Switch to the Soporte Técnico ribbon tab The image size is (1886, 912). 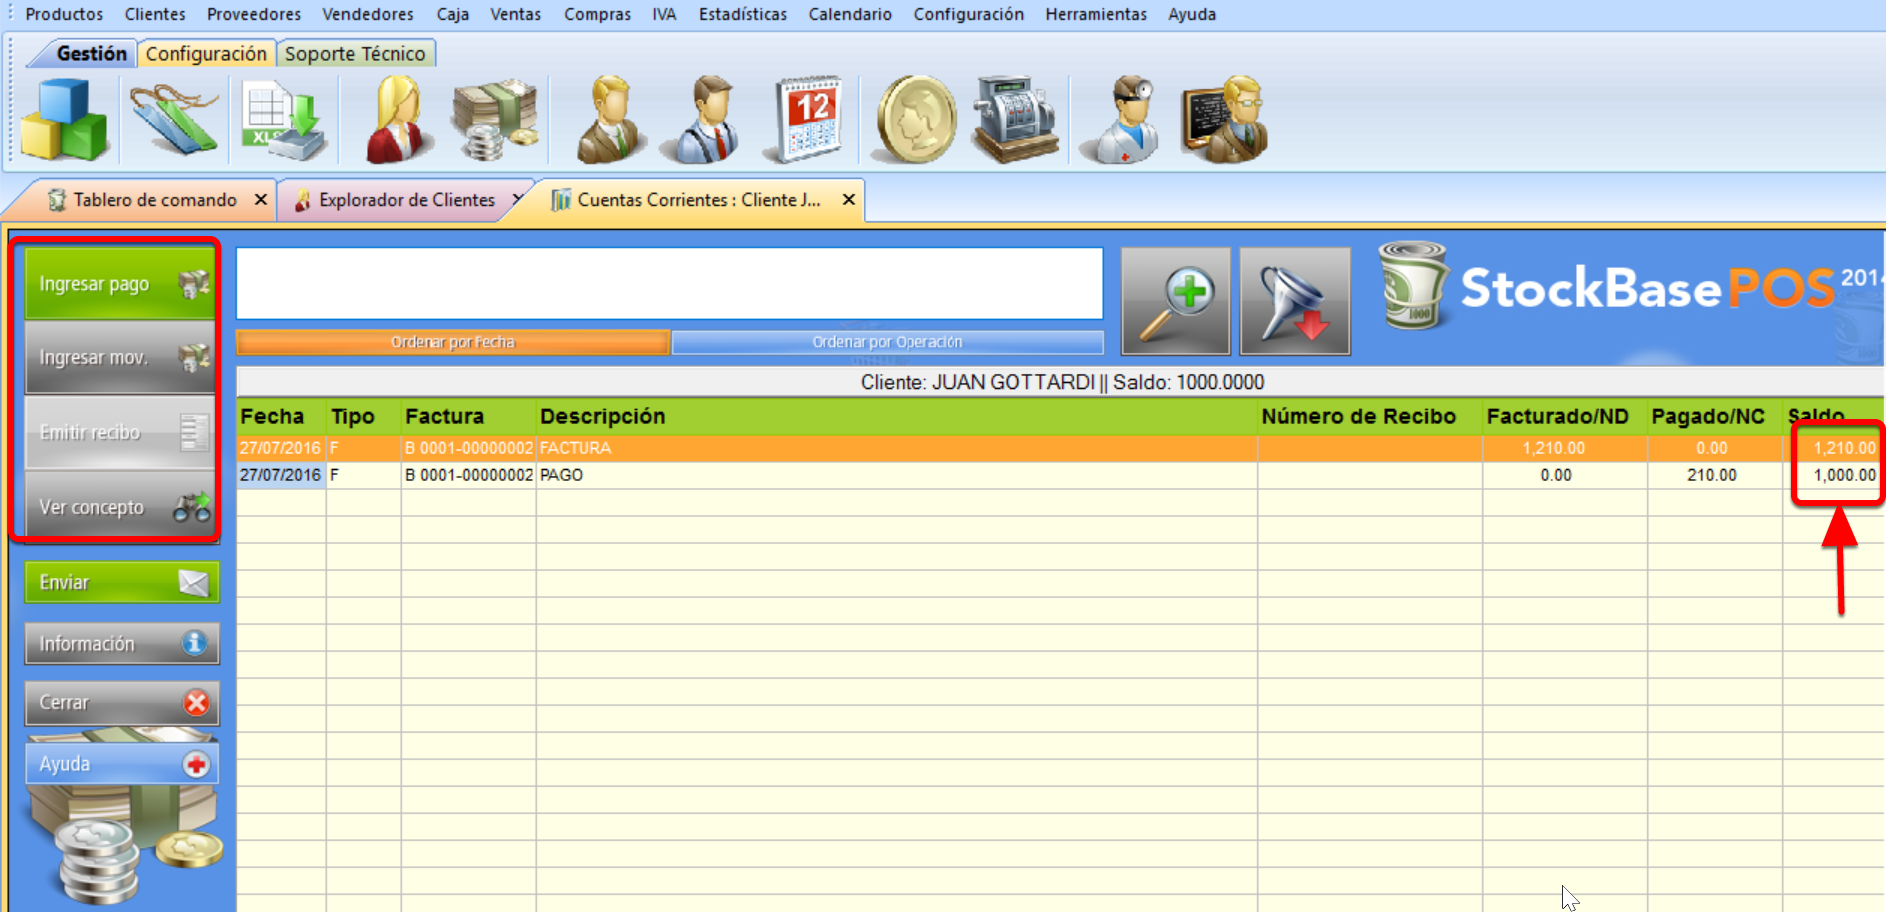tap(355, 53)
